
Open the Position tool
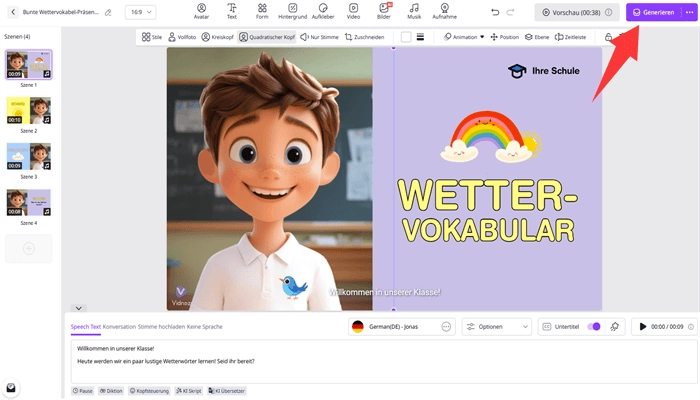[504, 37]
